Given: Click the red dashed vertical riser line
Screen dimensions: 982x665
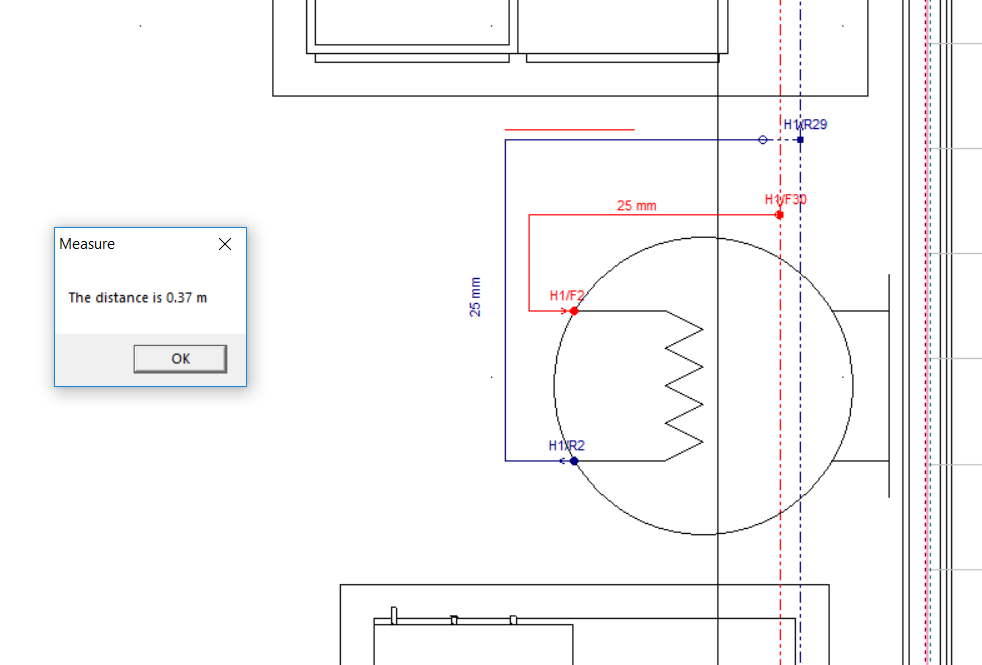Looking at the screenshot, I should (x=780, y=376).
